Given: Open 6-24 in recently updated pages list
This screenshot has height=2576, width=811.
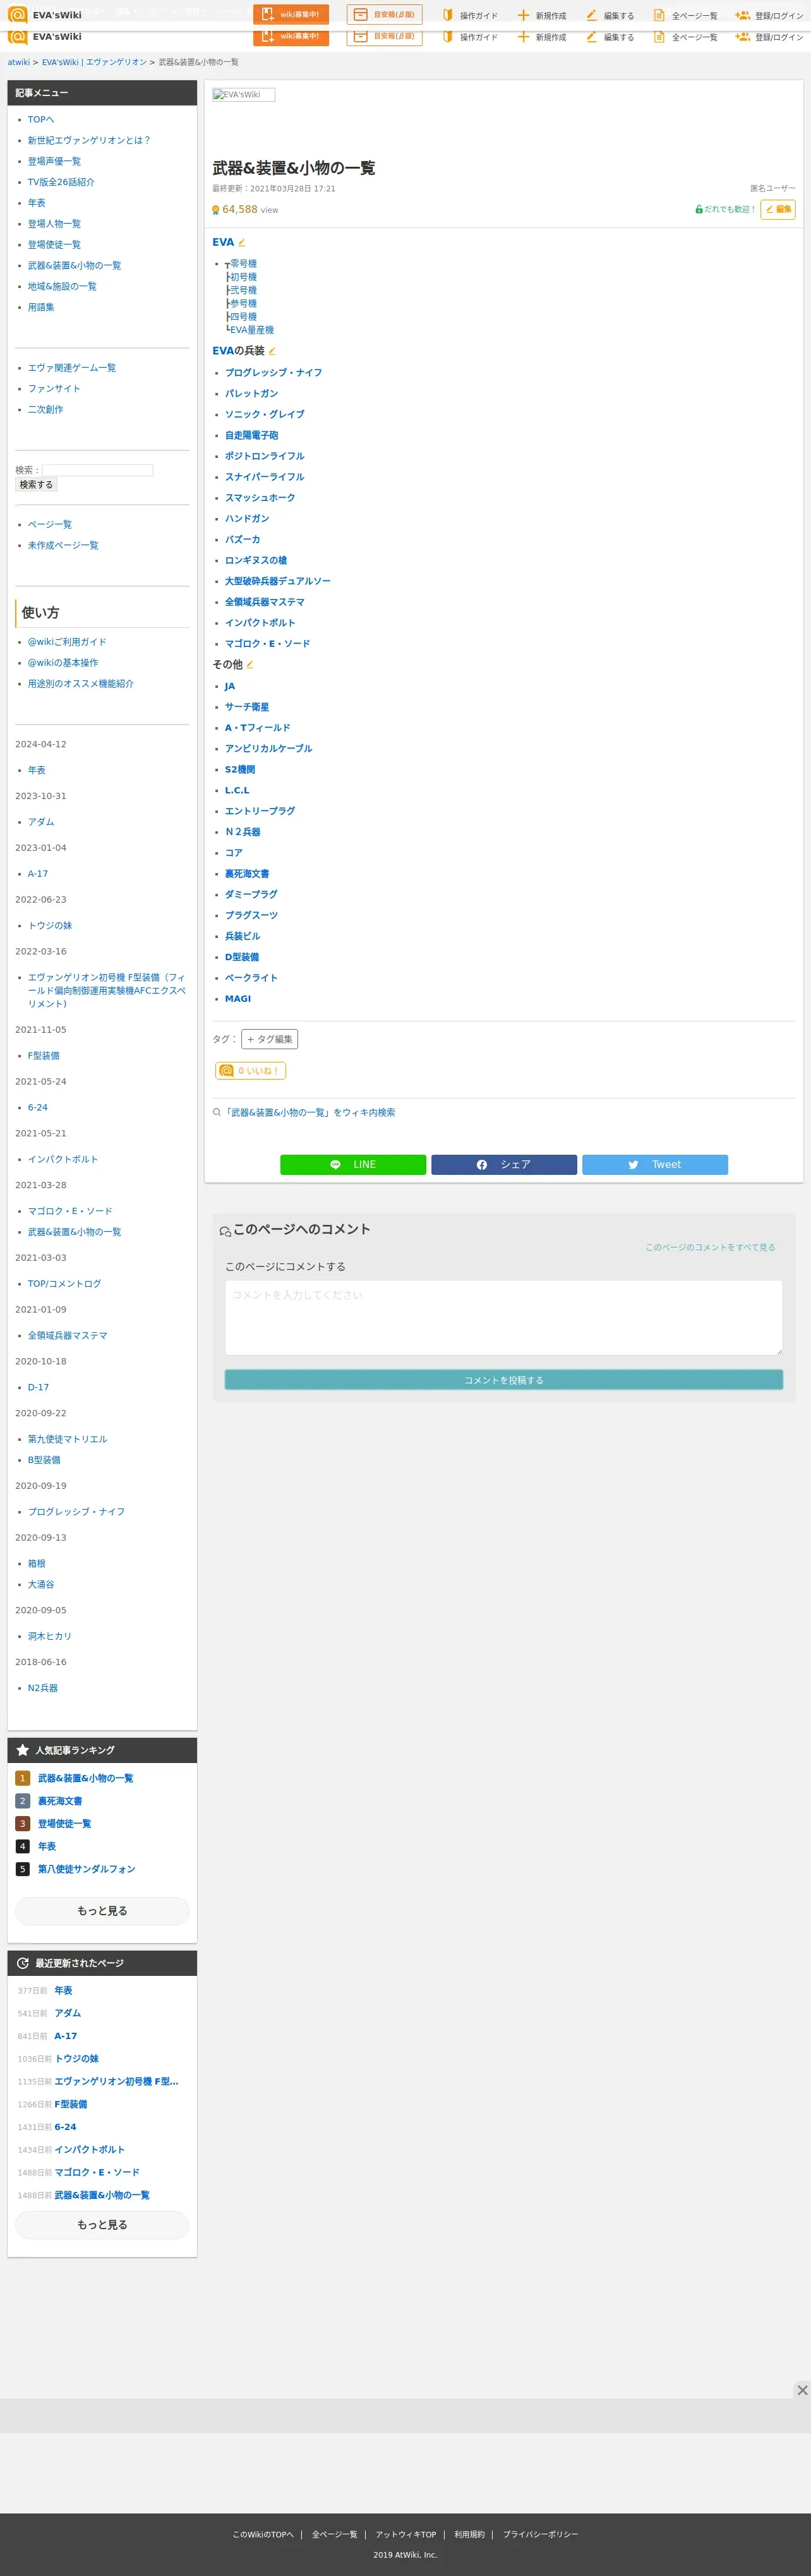Looking at the screenshot, I should tap(65, 2127).
